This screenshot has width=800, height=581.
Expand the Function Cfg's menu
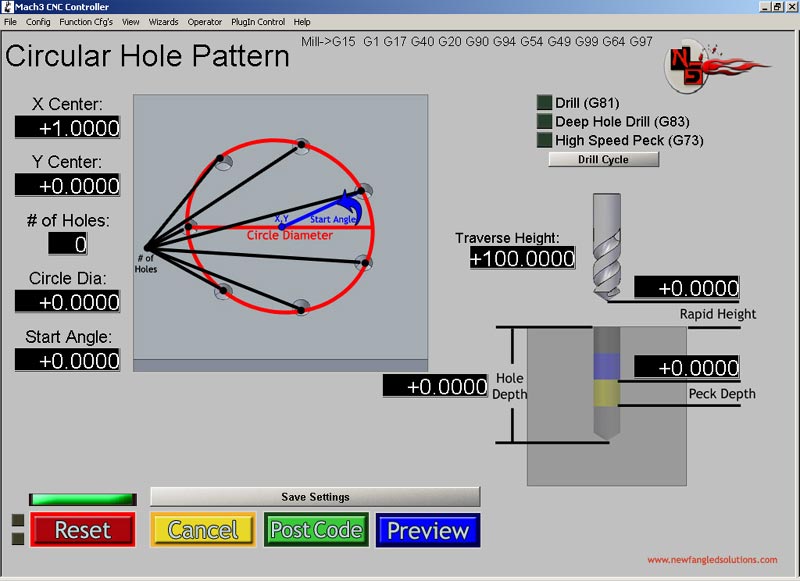[86, 22]
